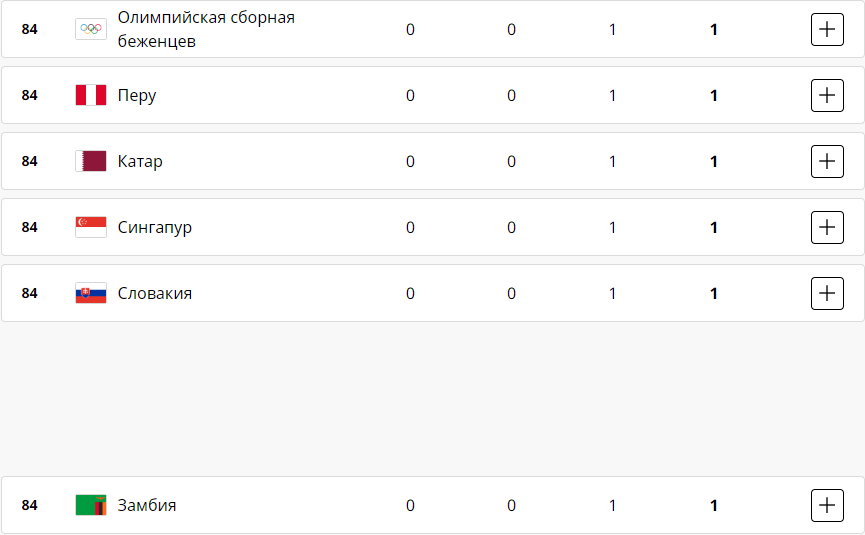Click the Qatar flag icon
This screenshot has width=865, height=535.
pyautogui.click(x=91, y=162)
